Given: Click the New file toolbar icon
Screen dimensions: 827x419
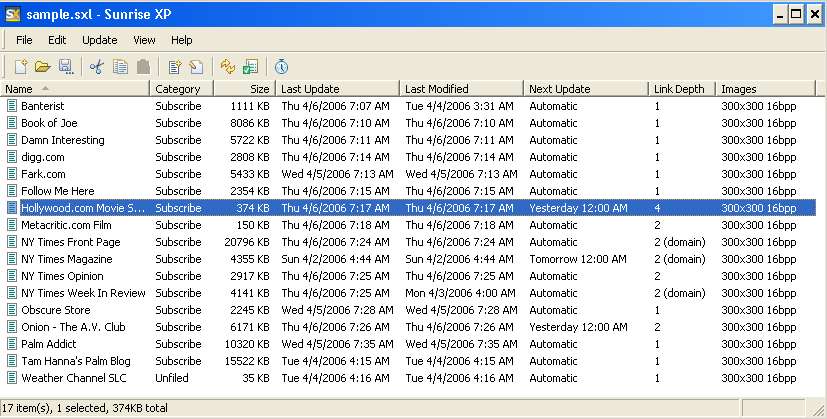Looking at the screenshot, I should [21, 66].
